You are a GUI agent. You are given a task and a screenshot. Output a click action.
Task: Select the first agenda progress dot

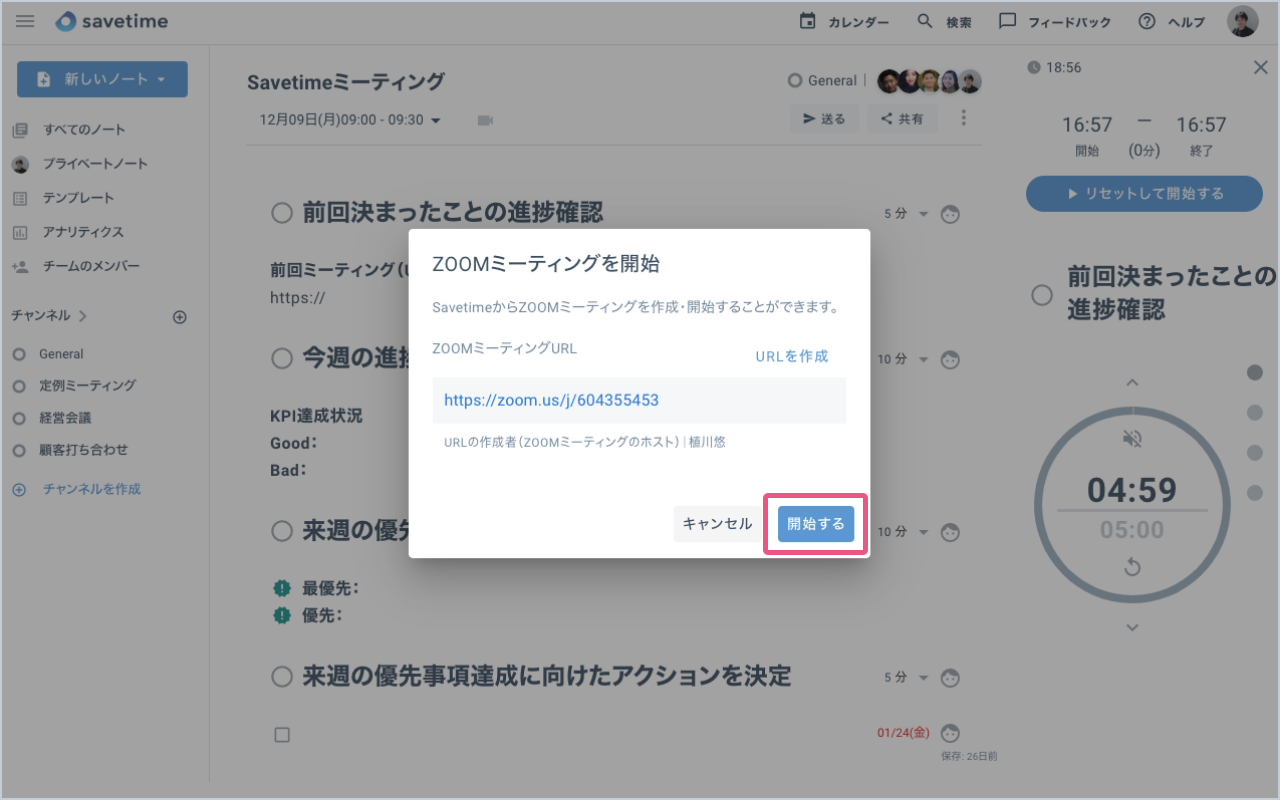pyautogui.click(x=1255, y=373)
